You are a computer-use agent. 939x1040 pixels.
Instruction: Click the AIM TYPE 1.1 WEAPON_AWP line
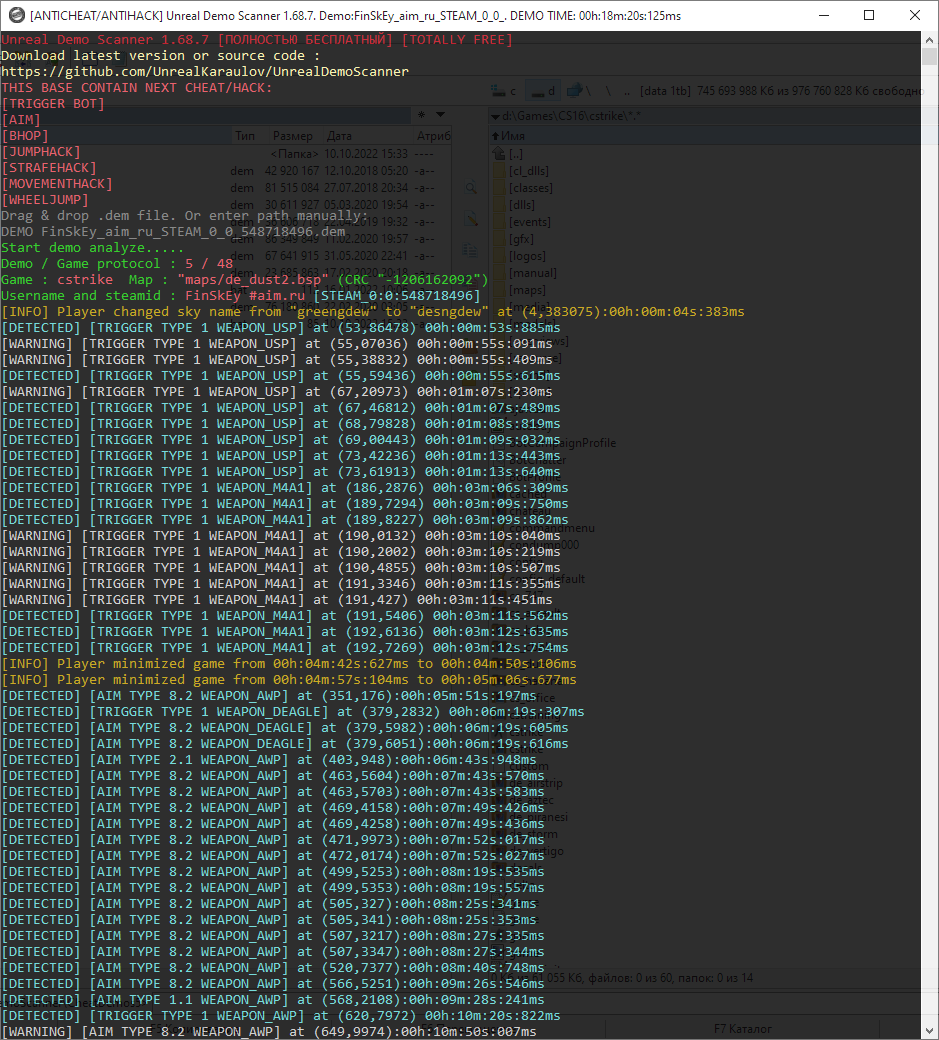(x=273, y=1000)
